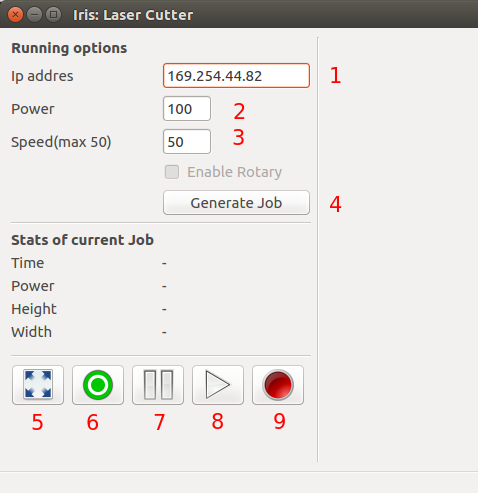Click the Enable Rotary label text
Image resolution: width=478 pixels, height=493 pixels.
click(234, 172)
